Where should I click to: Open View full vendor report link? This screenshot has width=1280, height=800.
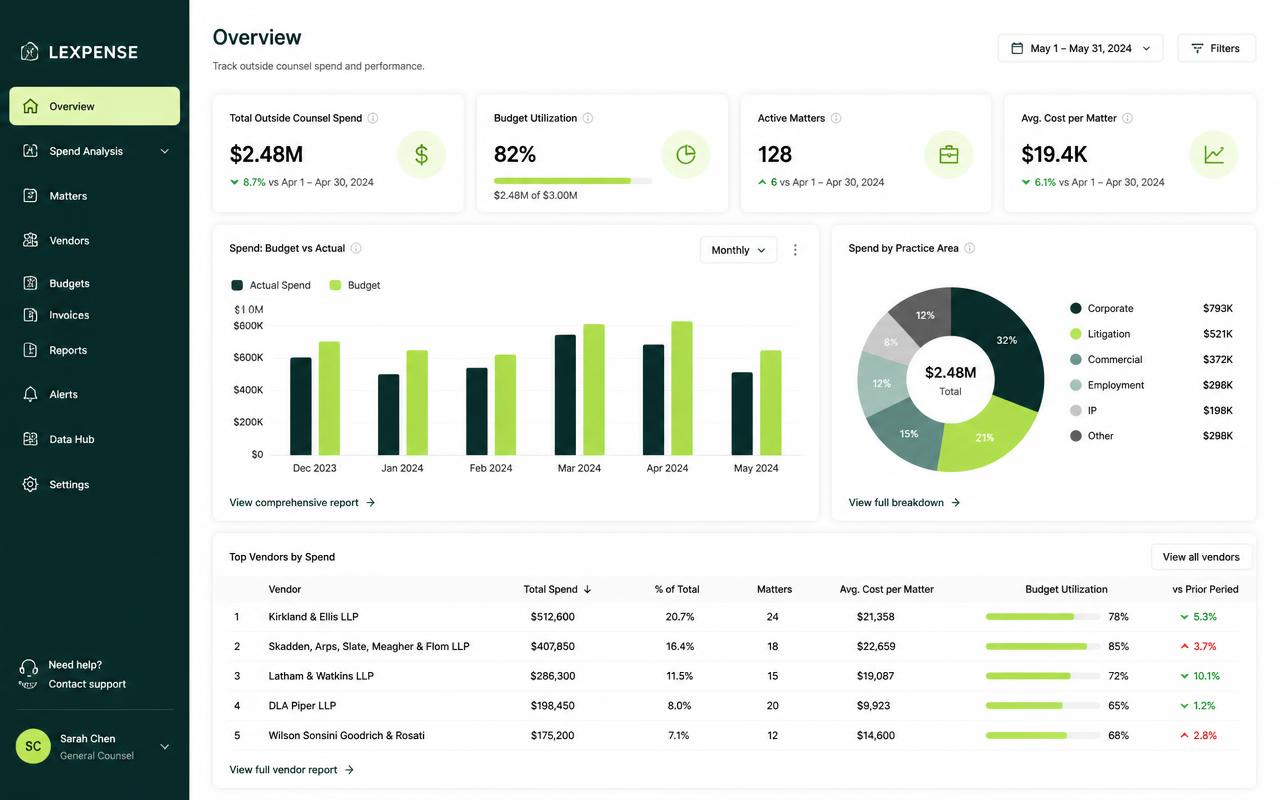pyautogui.click(x=292, y=770)
